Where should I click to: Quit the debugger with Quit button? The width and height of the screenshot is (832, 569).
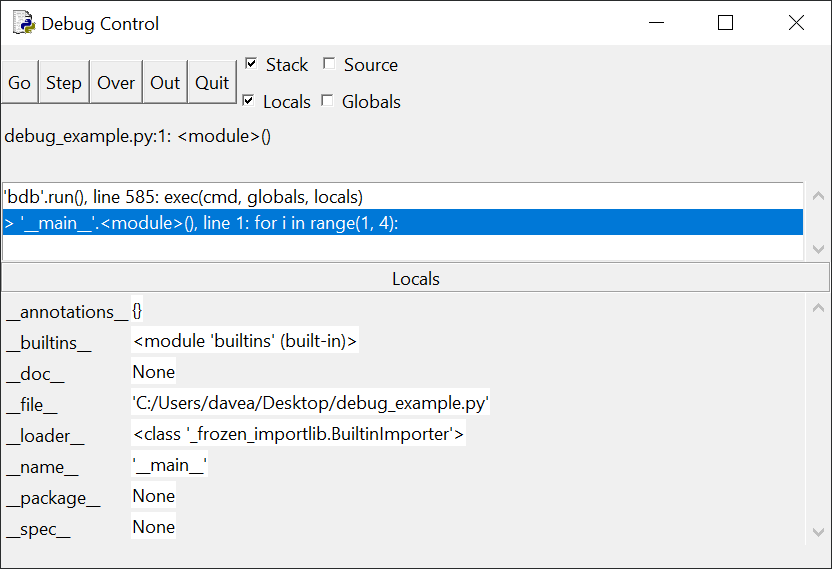click(212, 83)
